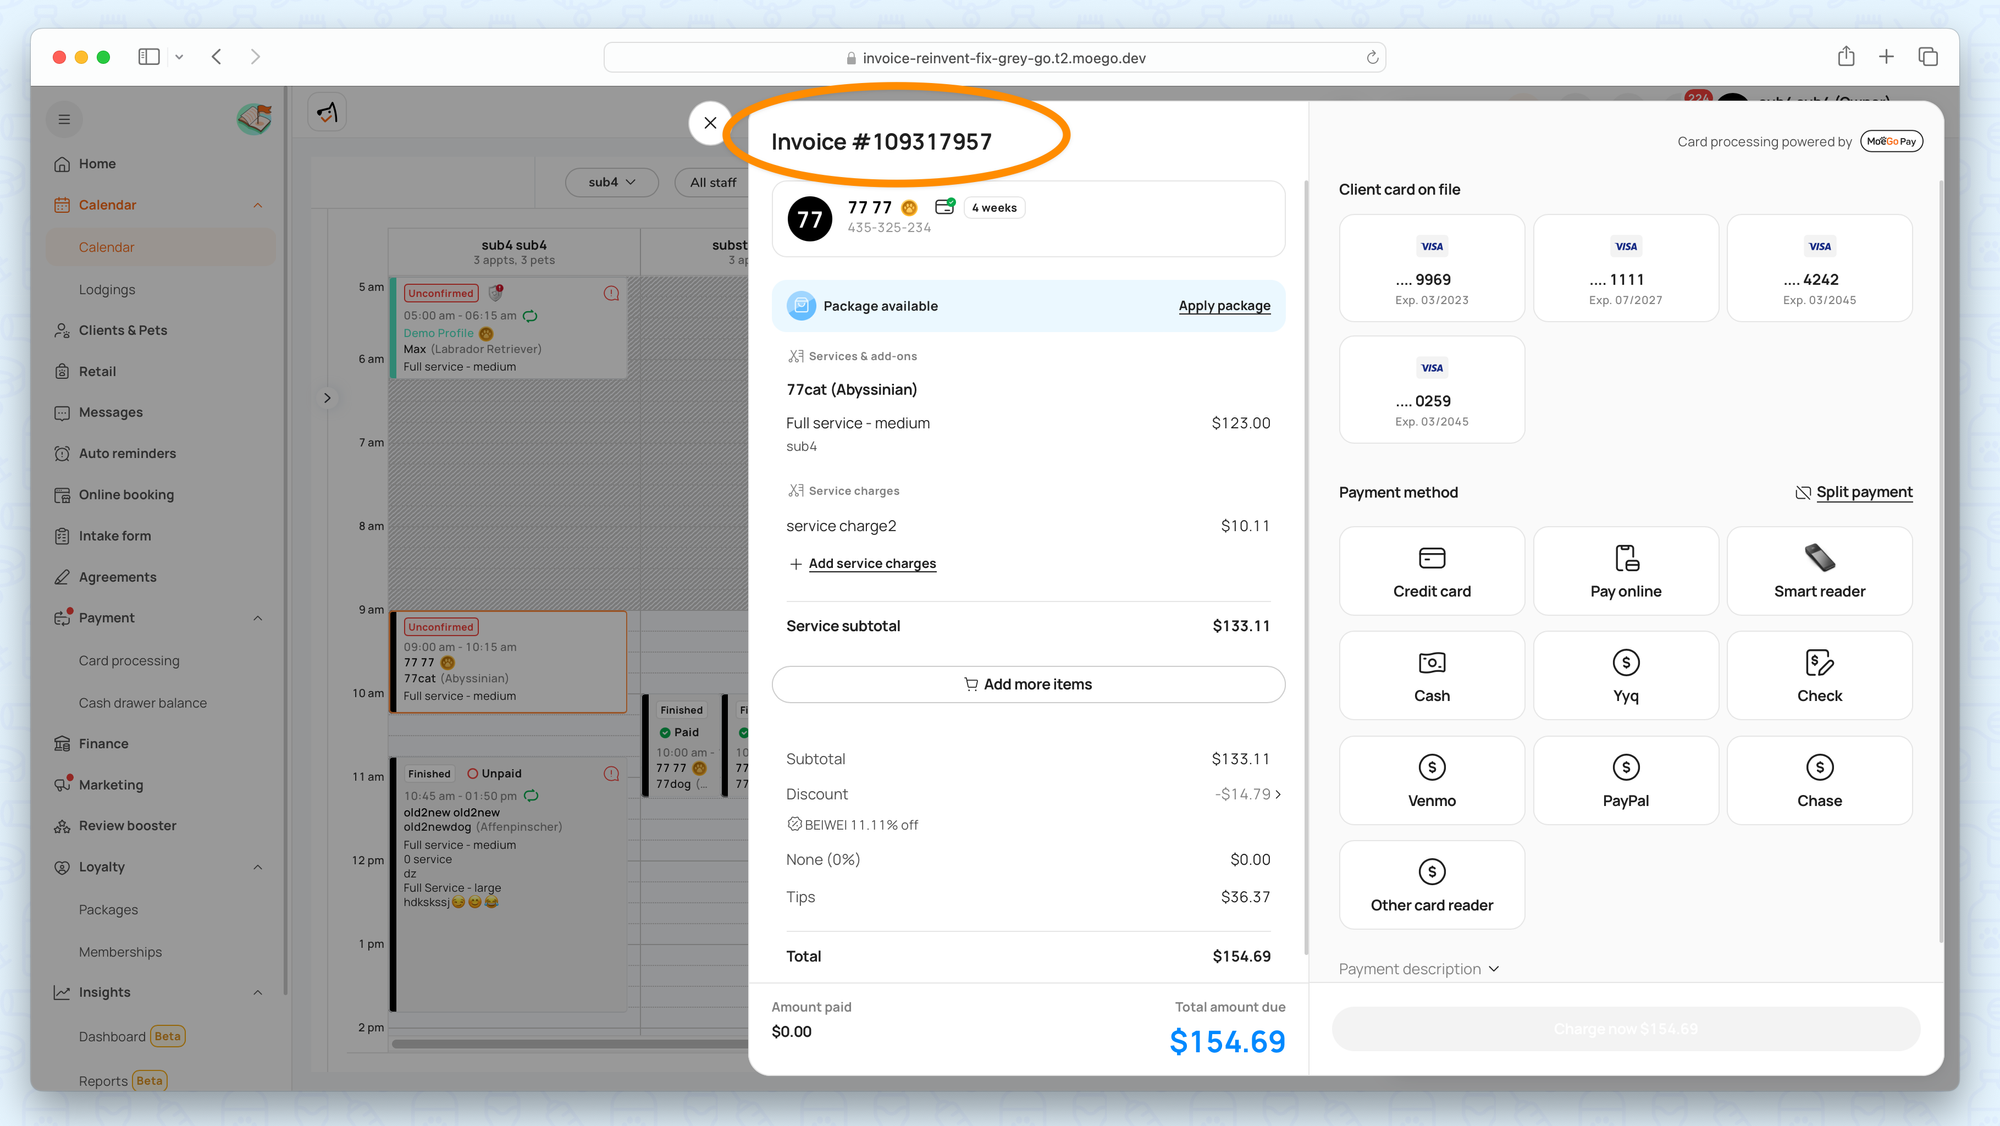Select Check payment method
This screenshot has height=1126, width=2000.
(x=1819, y=675)
